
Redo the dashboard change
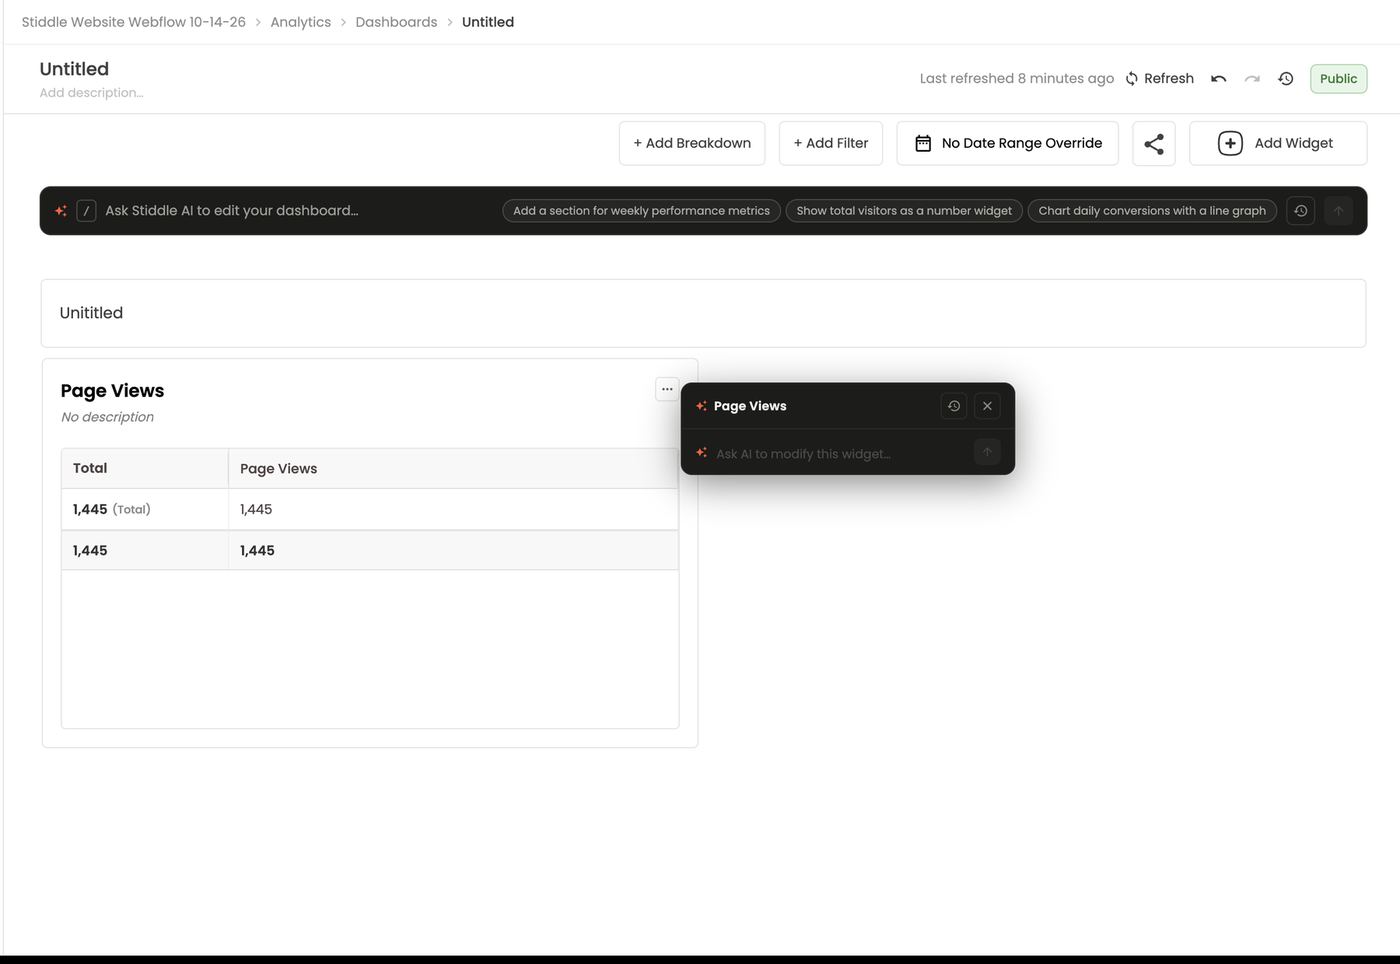pos(1252,78)
